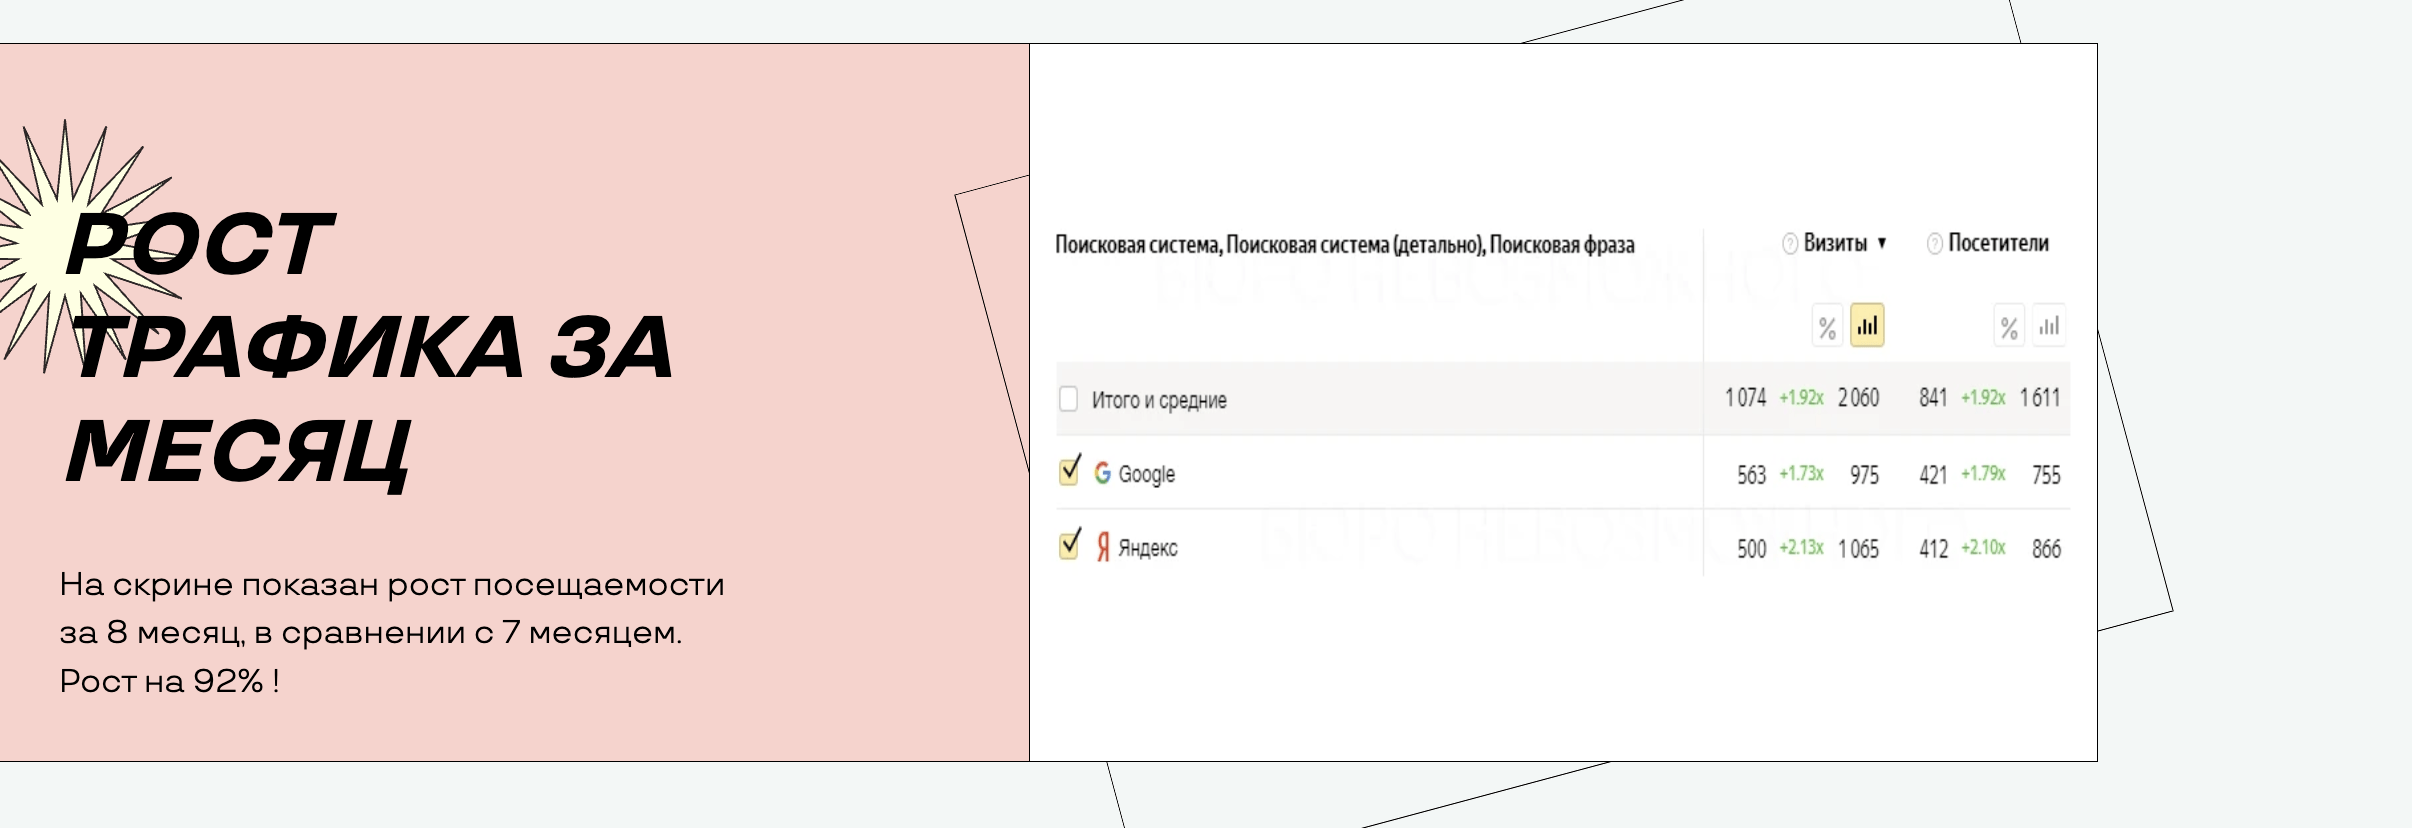
Task: Click the sort arrow next to Визиты
Action: (1882, 243)
